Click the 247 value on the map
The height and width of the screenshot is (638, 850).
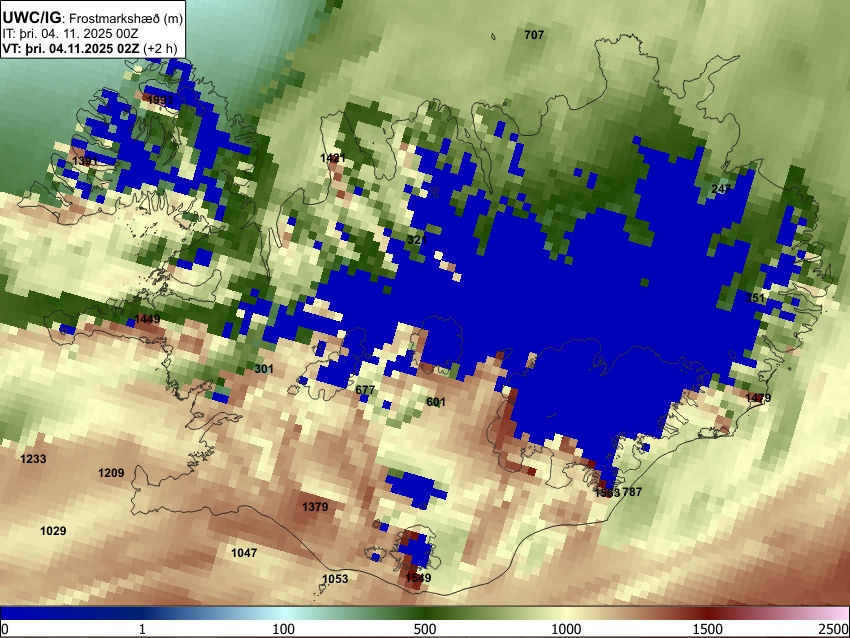(x=721, y=189)
